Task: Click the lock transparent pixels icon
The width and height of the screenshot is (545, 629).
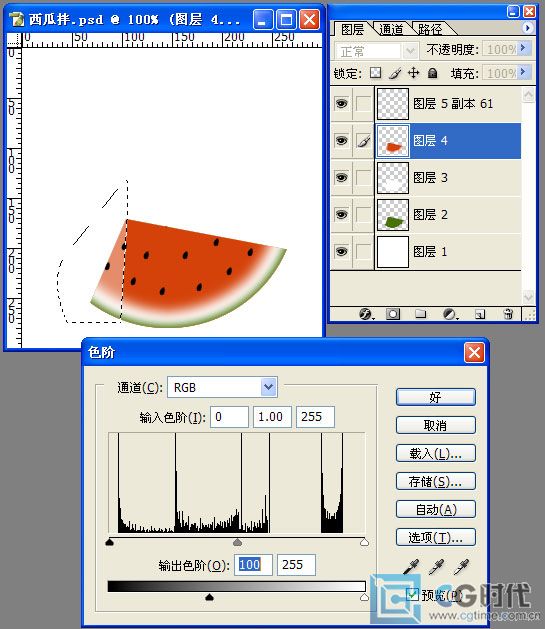Action: tap(375, 73)
